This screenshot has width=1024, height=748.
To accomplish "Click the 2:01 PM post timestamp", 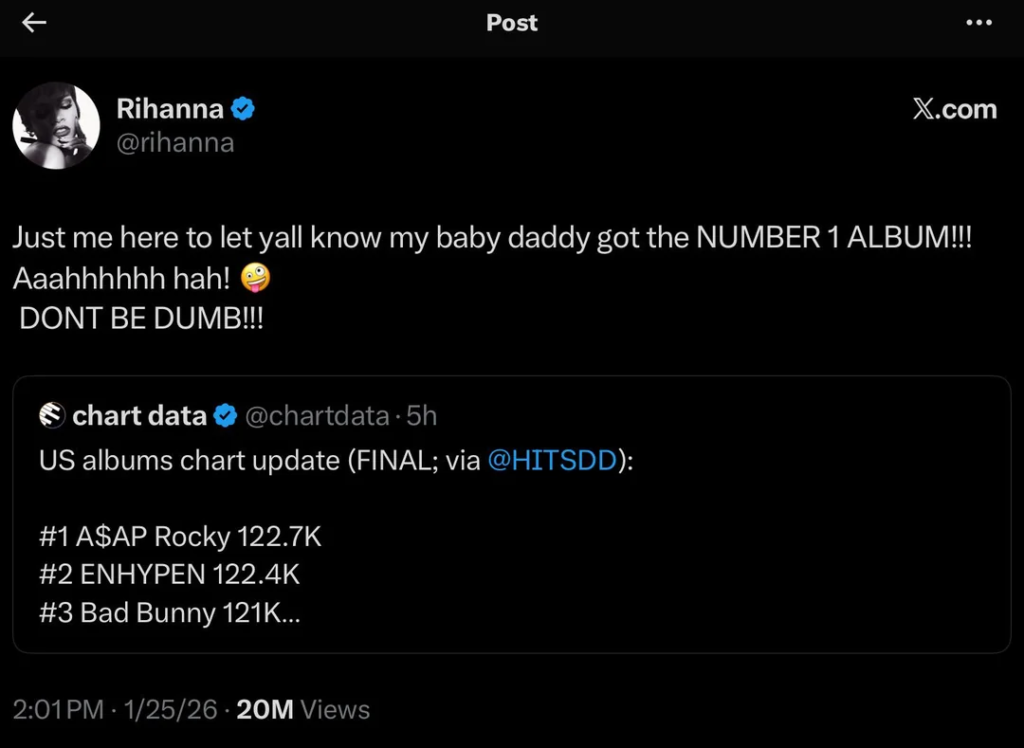I will point(58,710).
